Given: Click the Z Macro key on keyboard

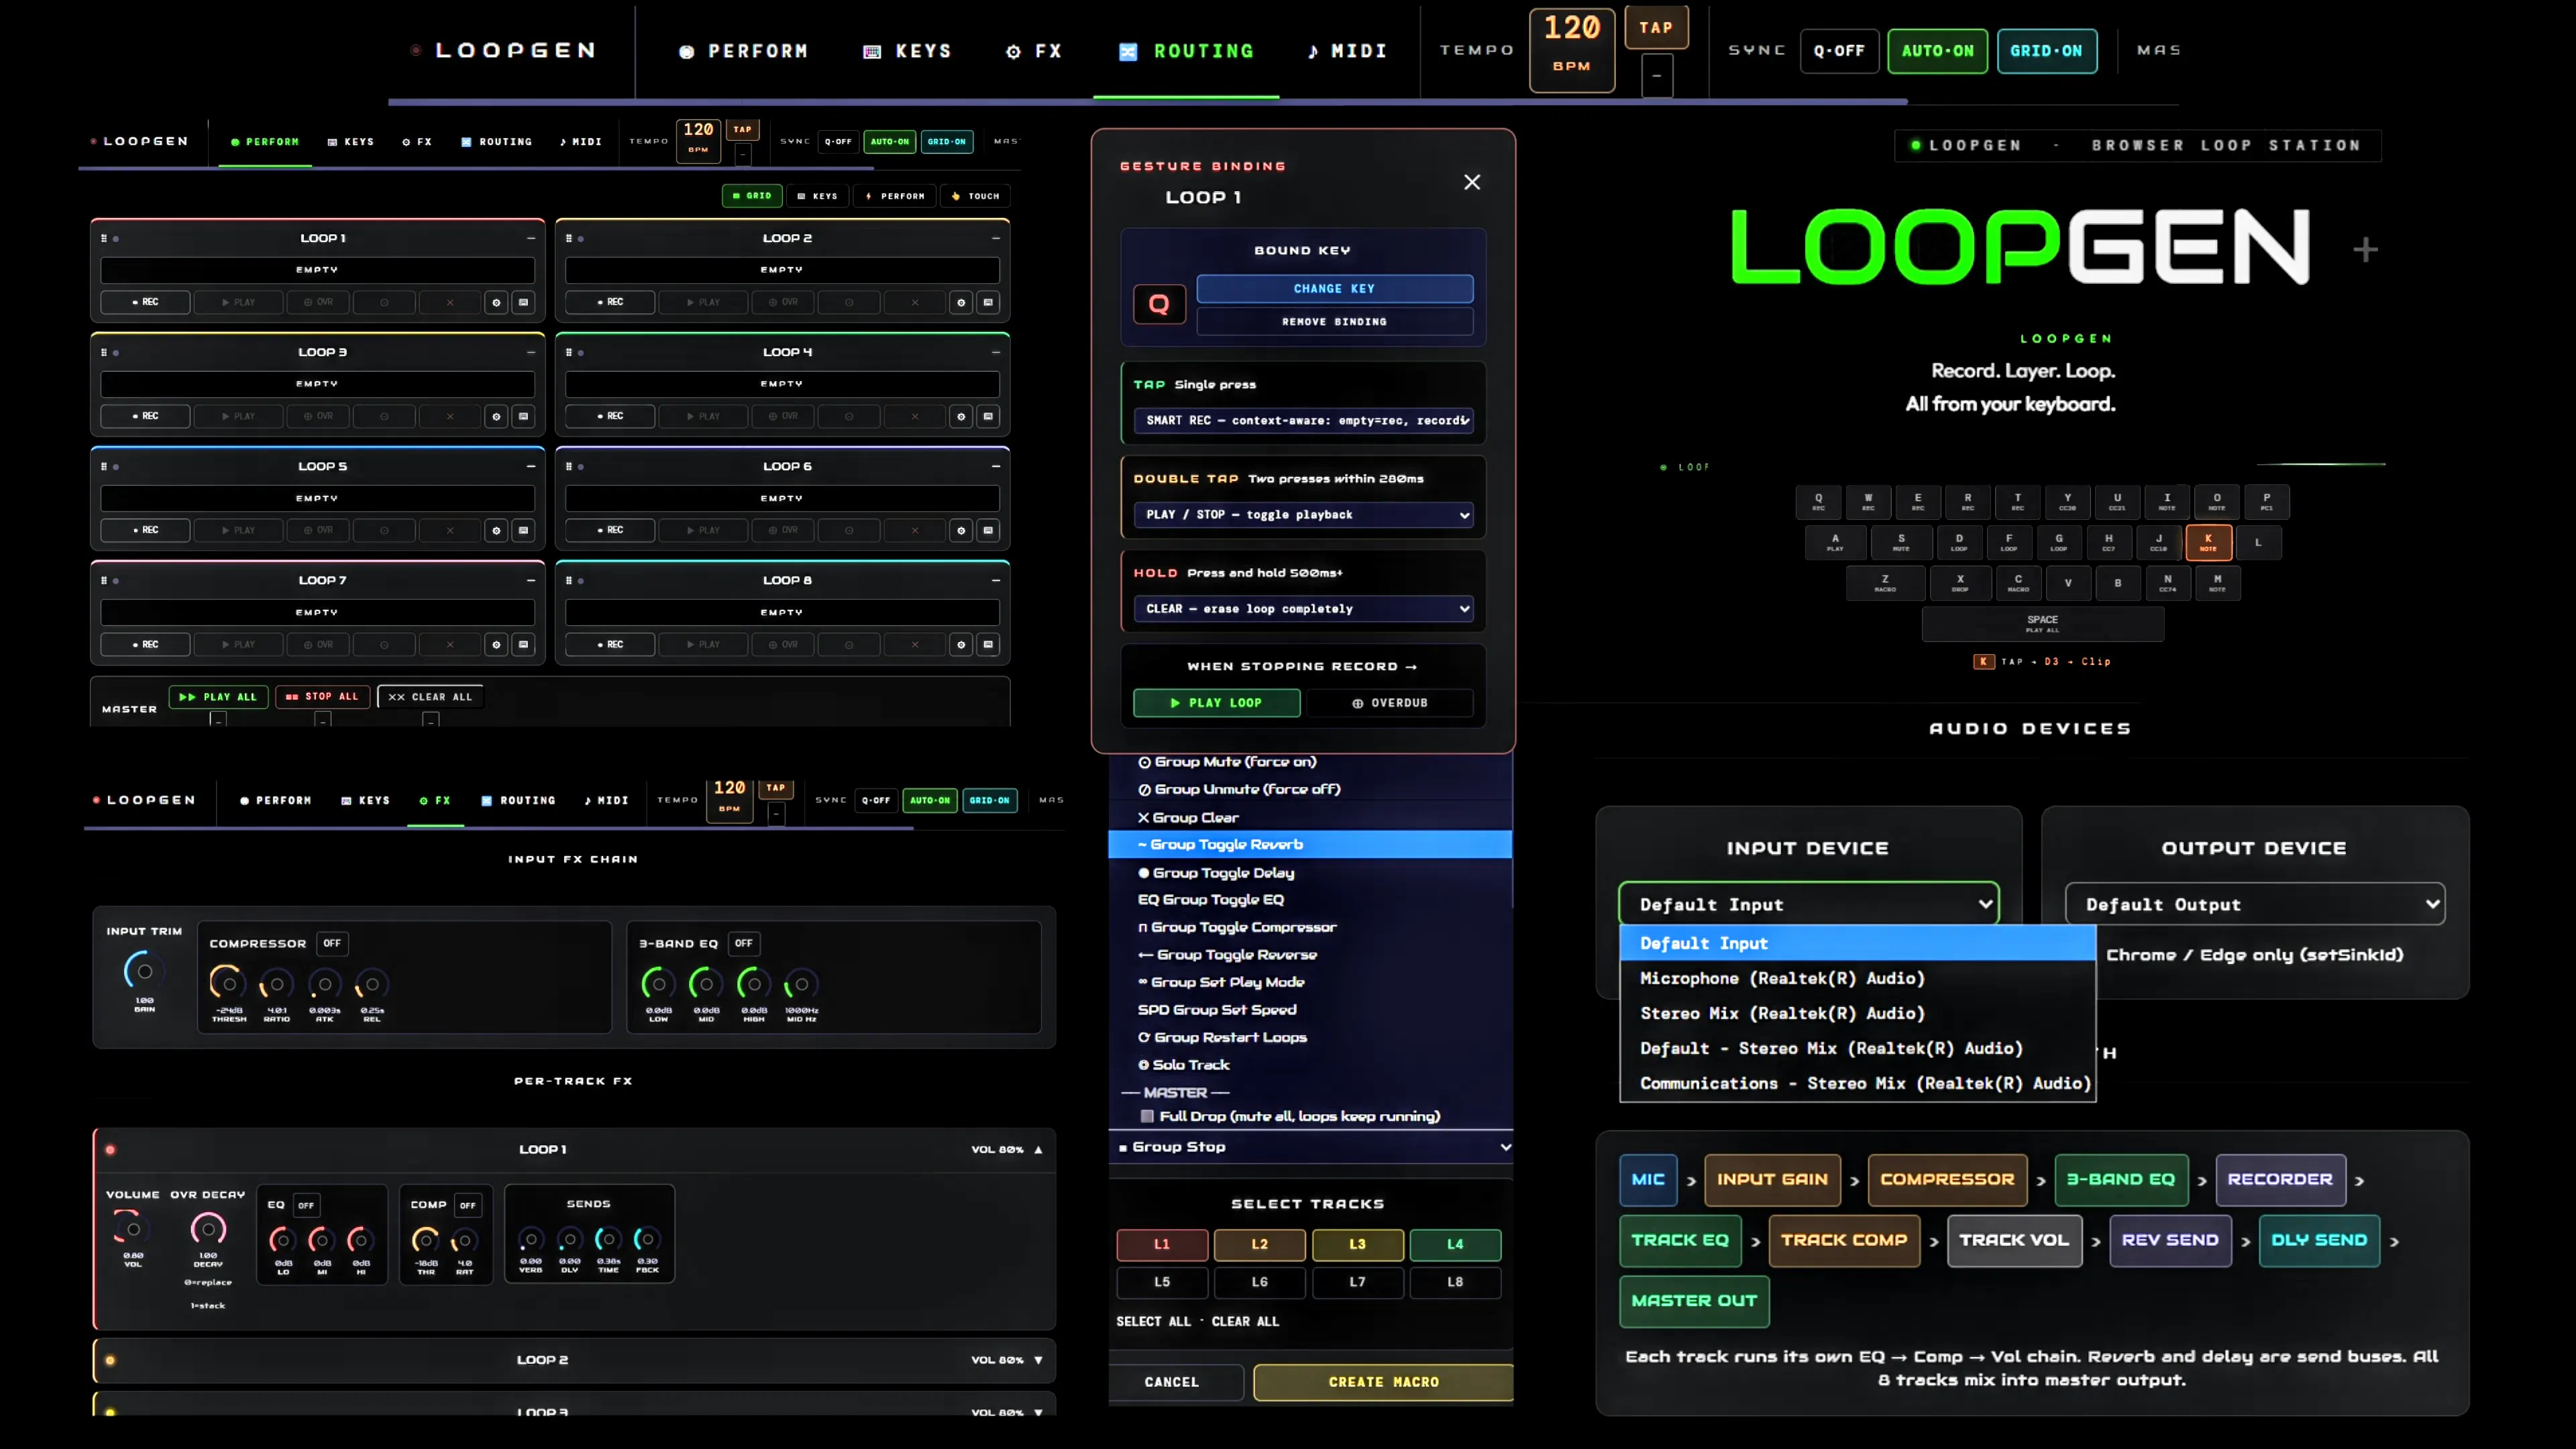Looking at the screenshot, I should pyautogui.click(x=1885, y=583).
